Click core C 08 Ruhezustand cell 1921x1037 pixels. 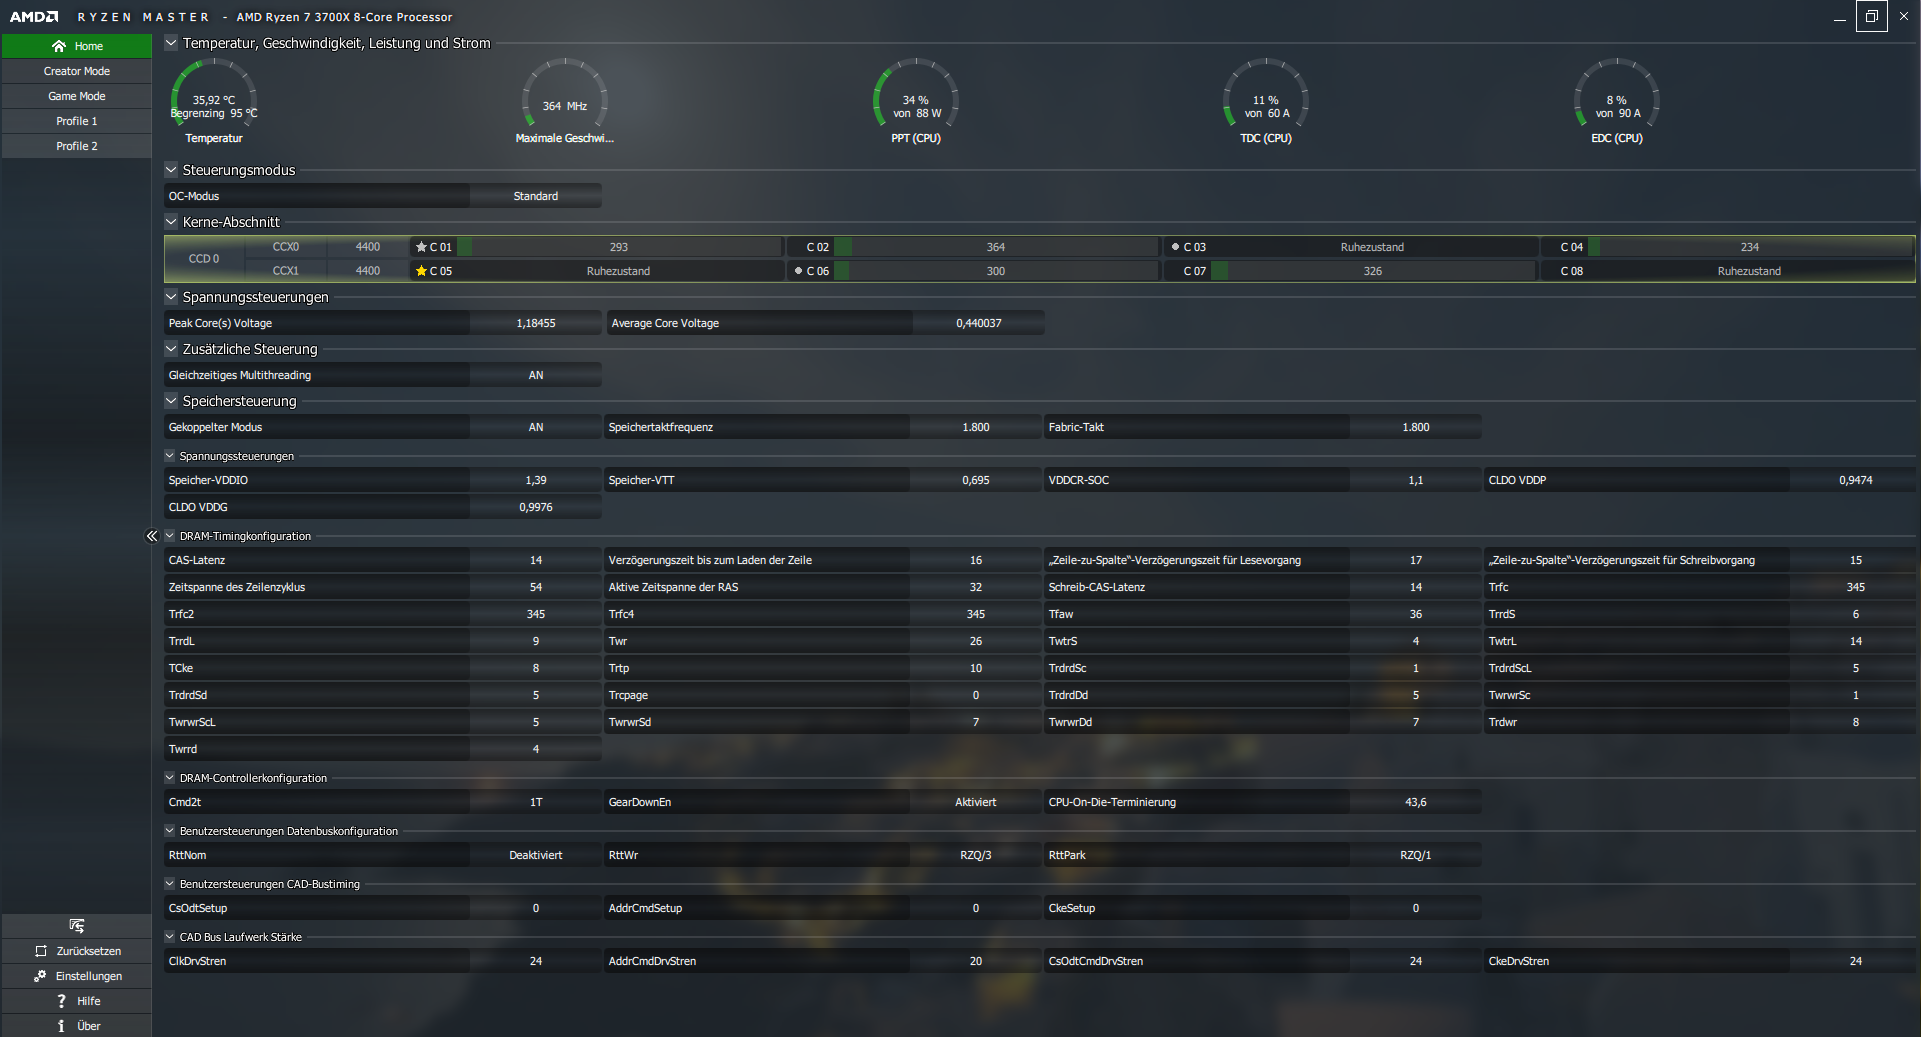click(x=1750, y=271)
